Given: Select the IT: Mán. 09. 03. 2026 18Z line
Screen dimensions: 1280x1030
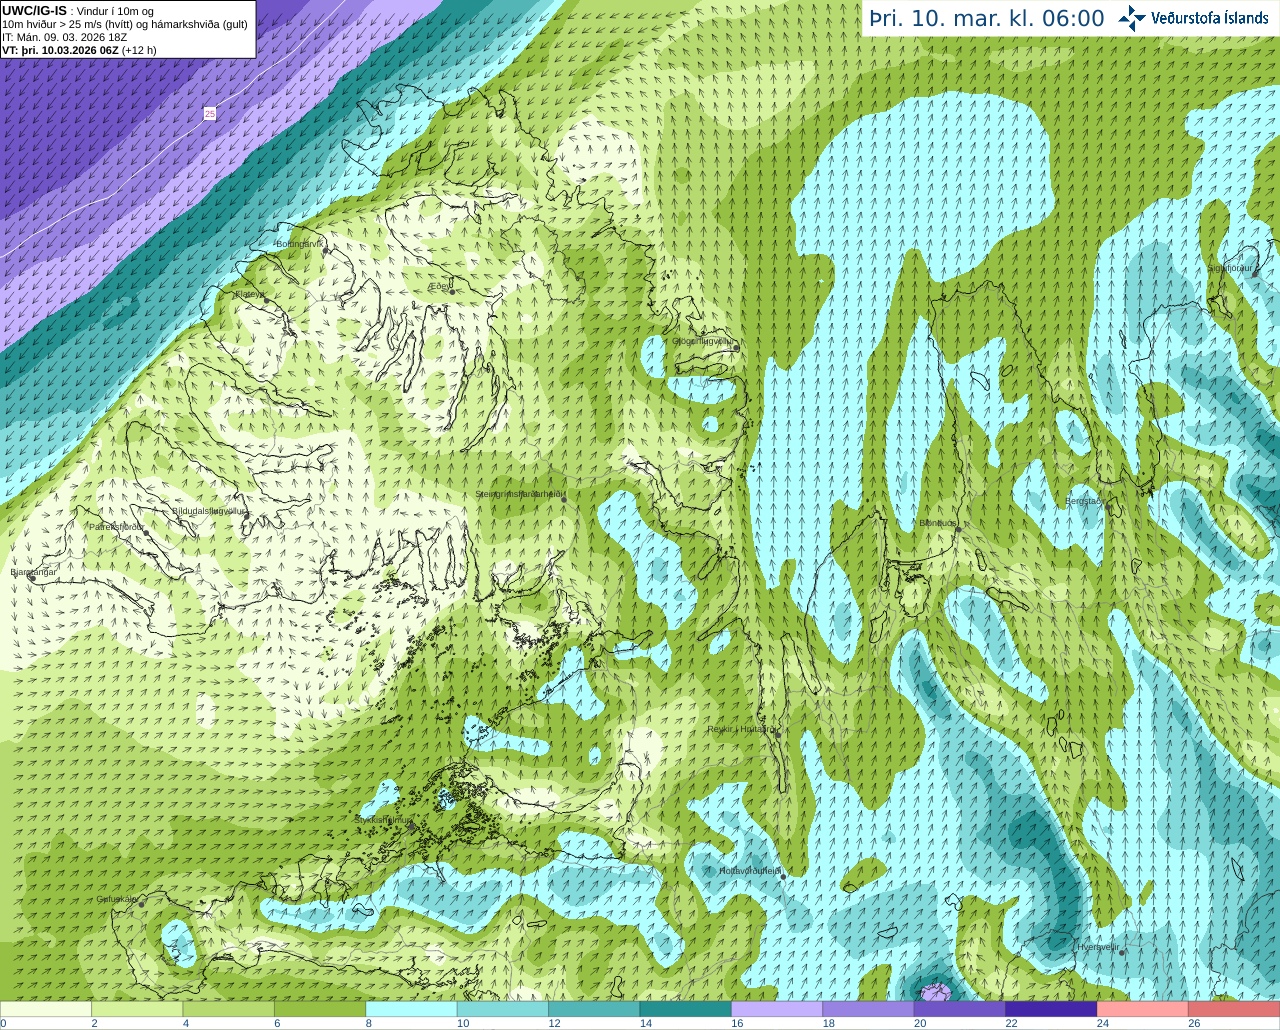Looking at the screenshot, I should tap(64, 37).
